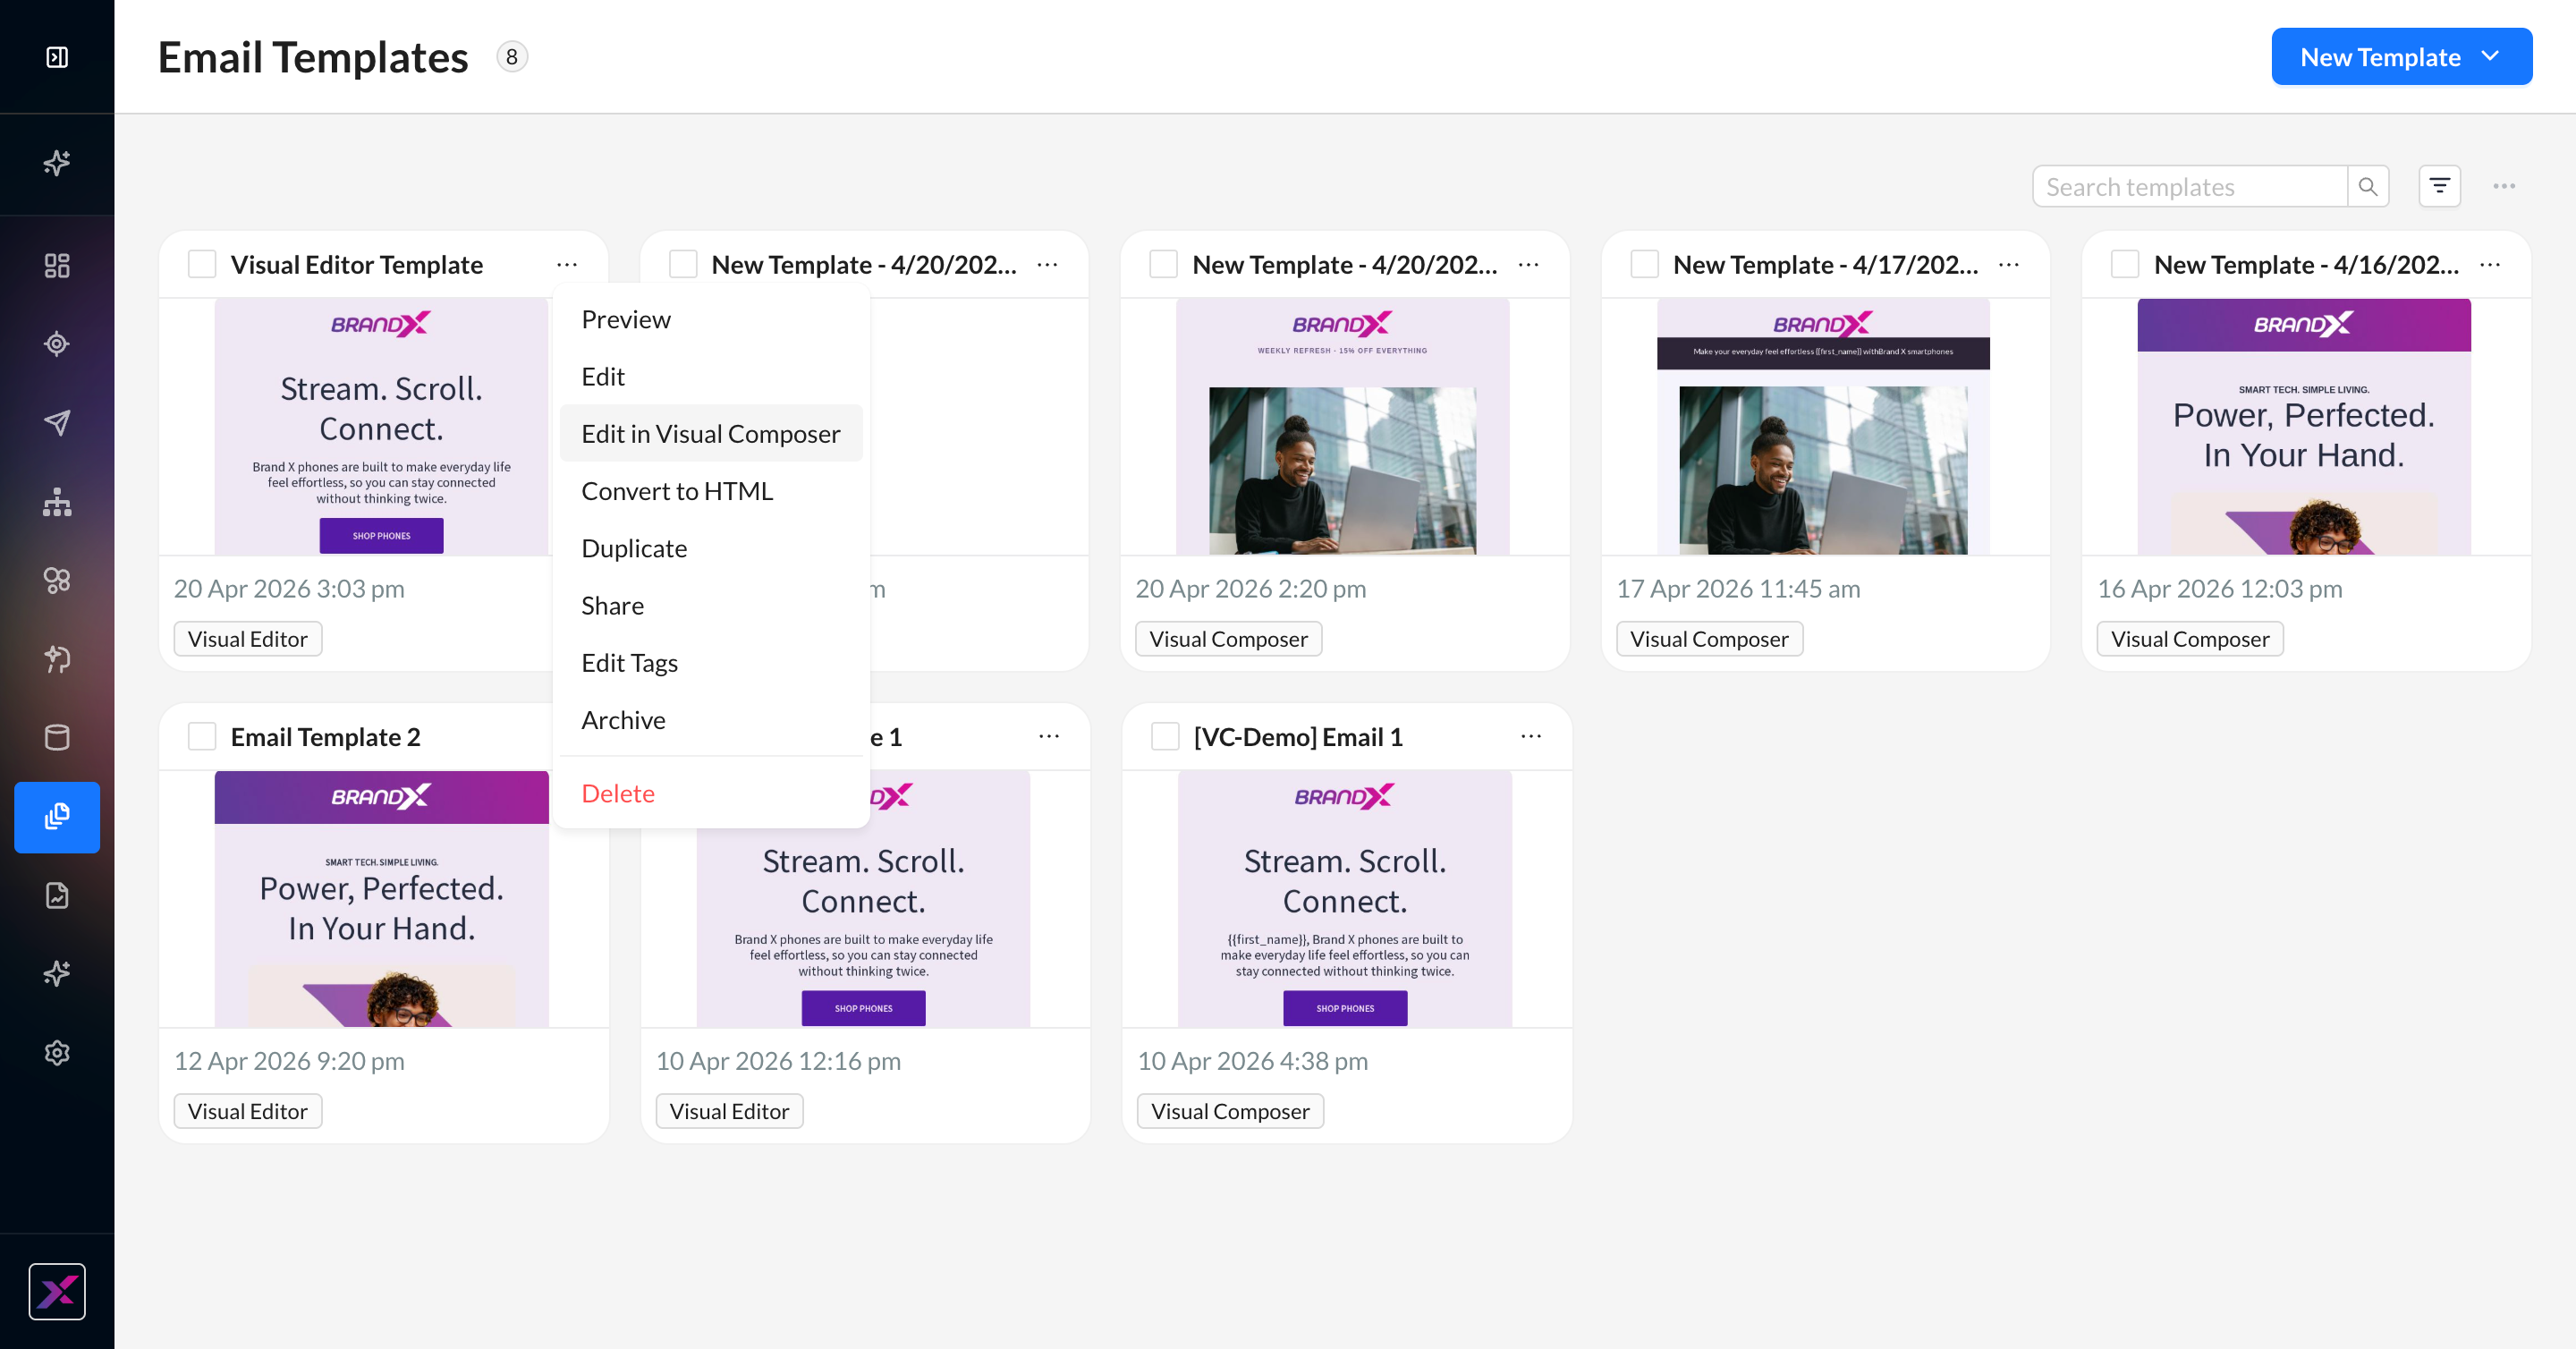The height and width of the screenshot is (1349, 2576).
Task: Open the New Template dropdown button
Action: (x=2402, y=57)
